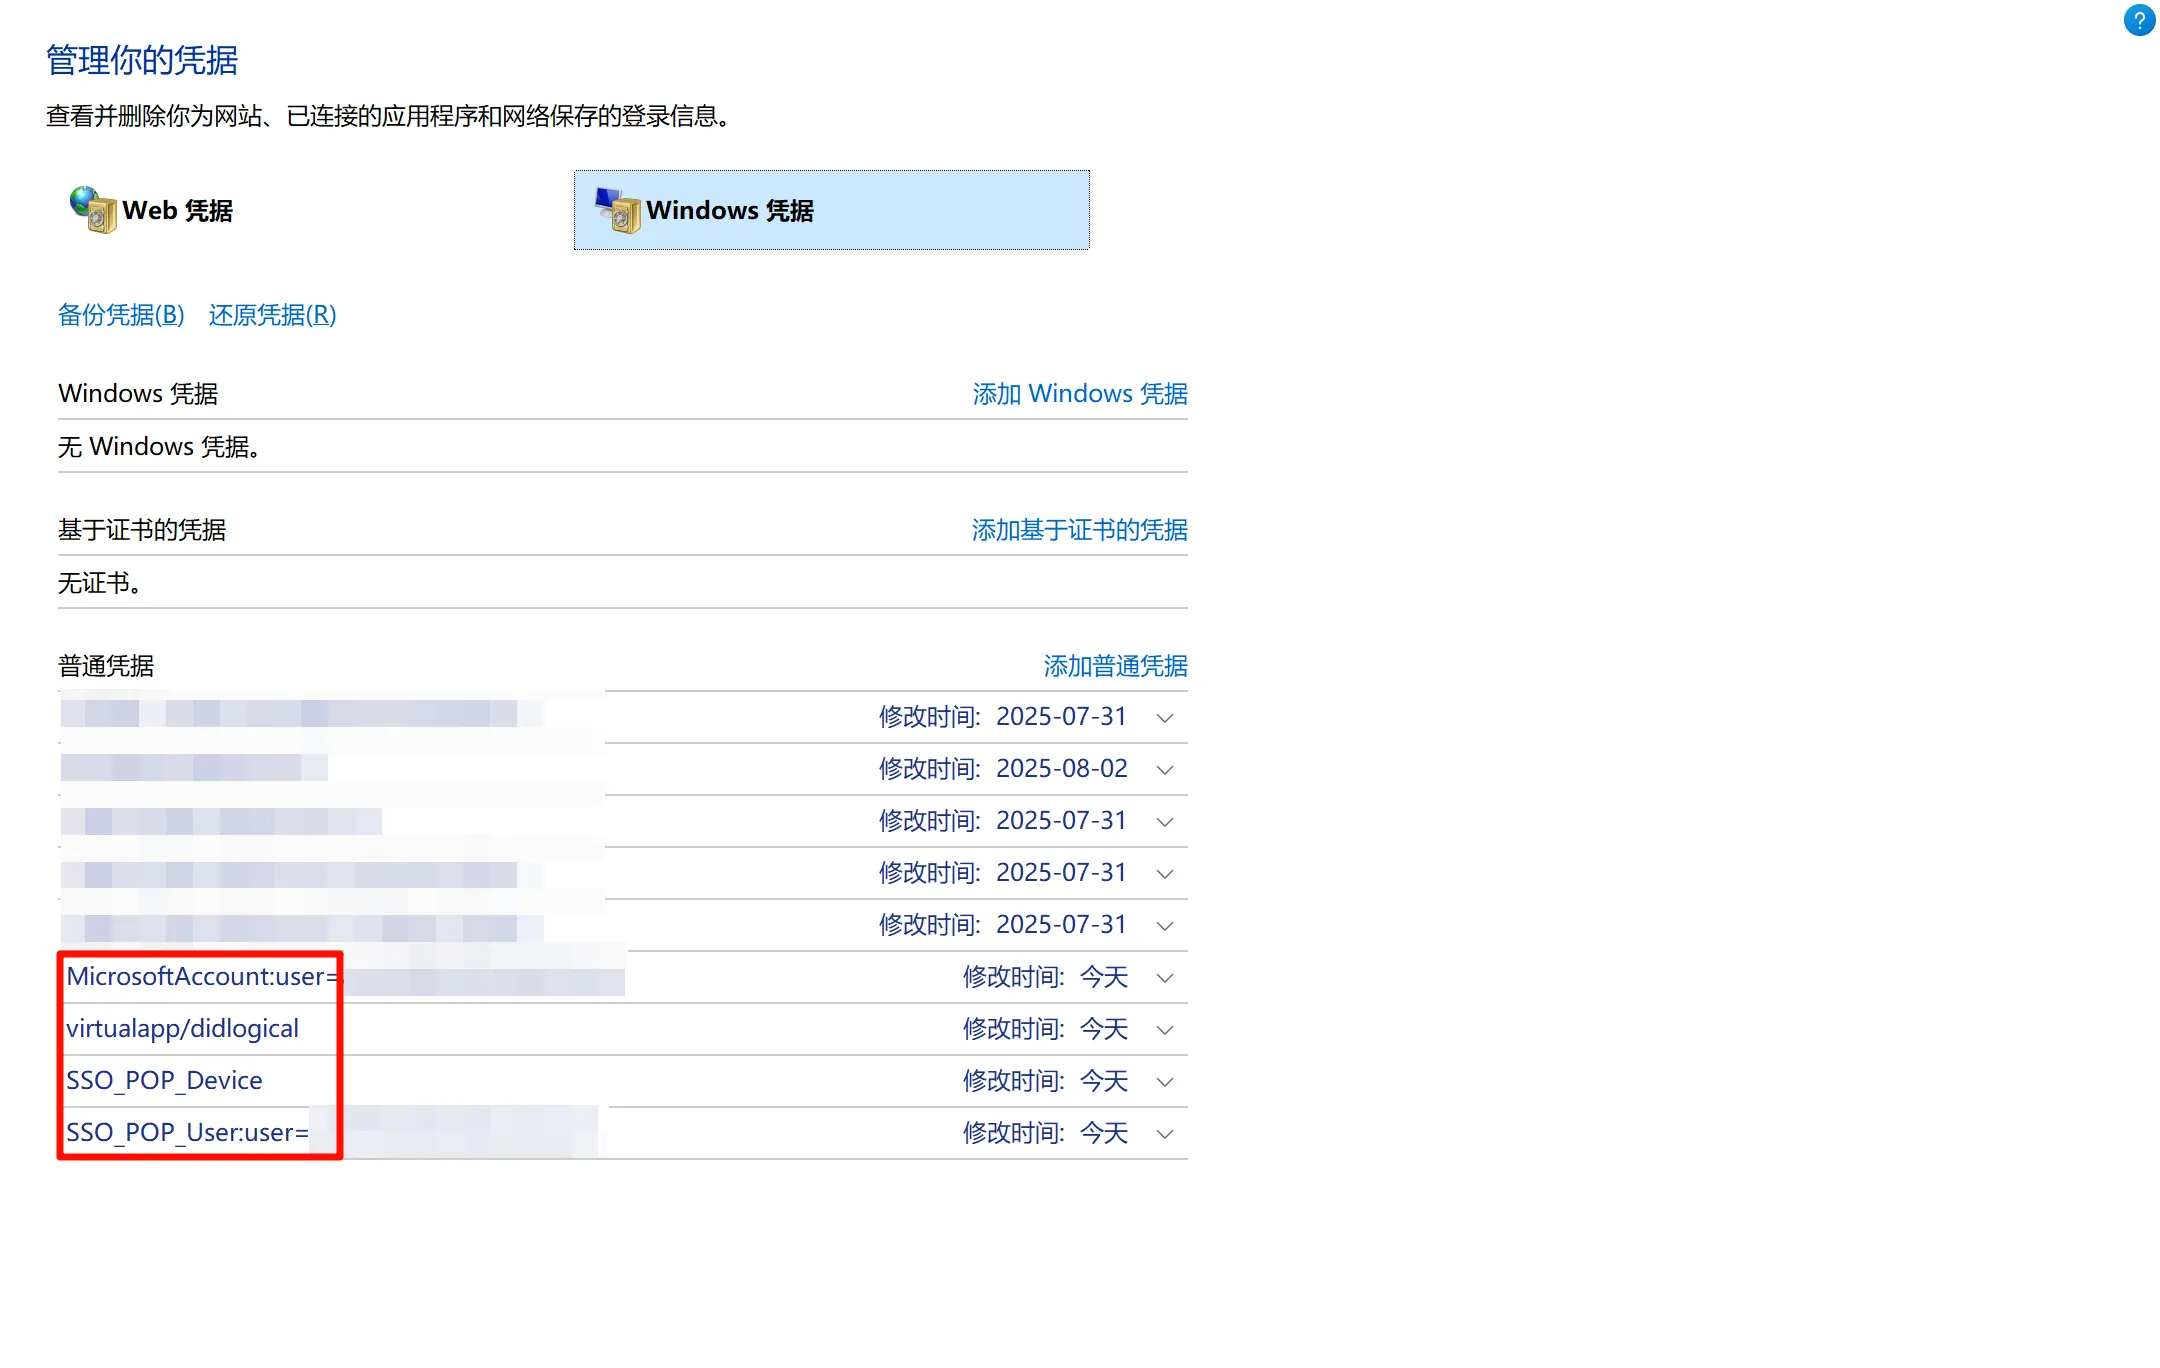Image resolution: width=2160 pixels, height=1368 pixels.
Task: Open the SSO_POP_Device credential entry
Action: click(x=164, y=1081)
